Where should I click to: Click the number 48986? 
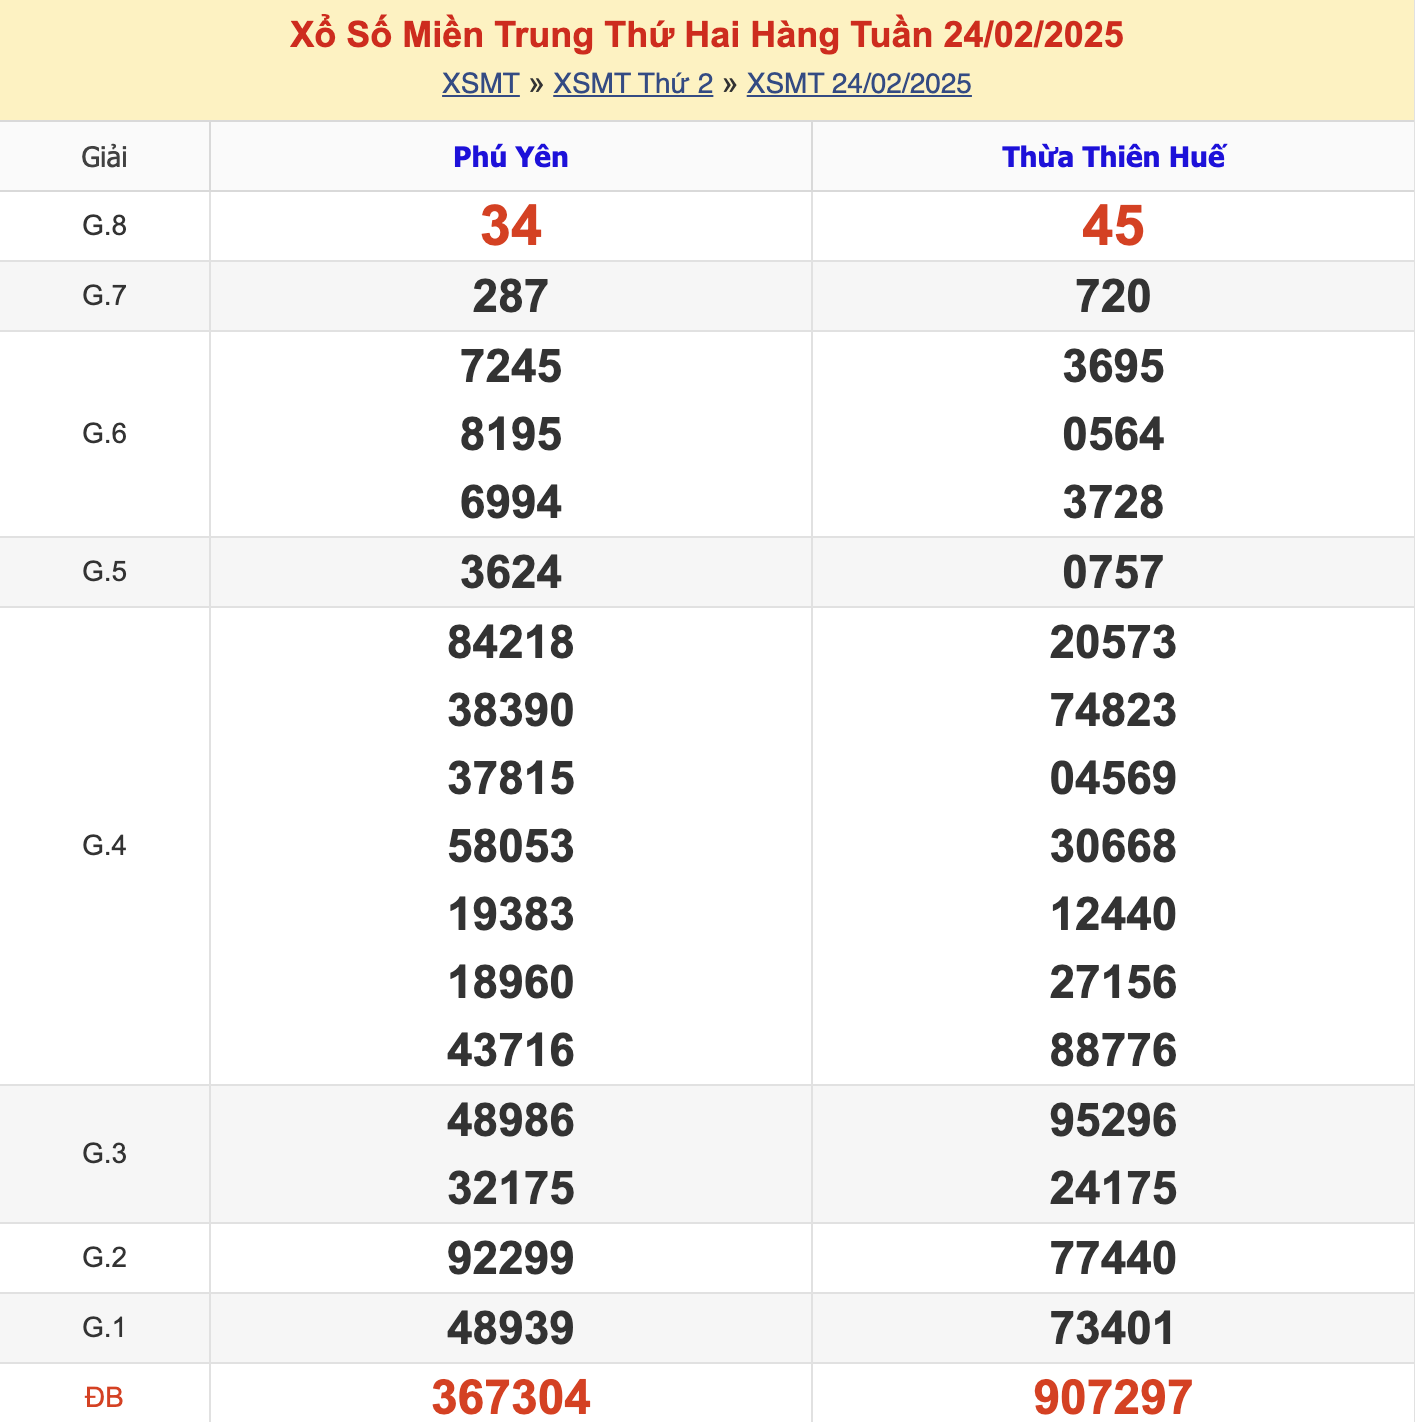(511, 1120)
